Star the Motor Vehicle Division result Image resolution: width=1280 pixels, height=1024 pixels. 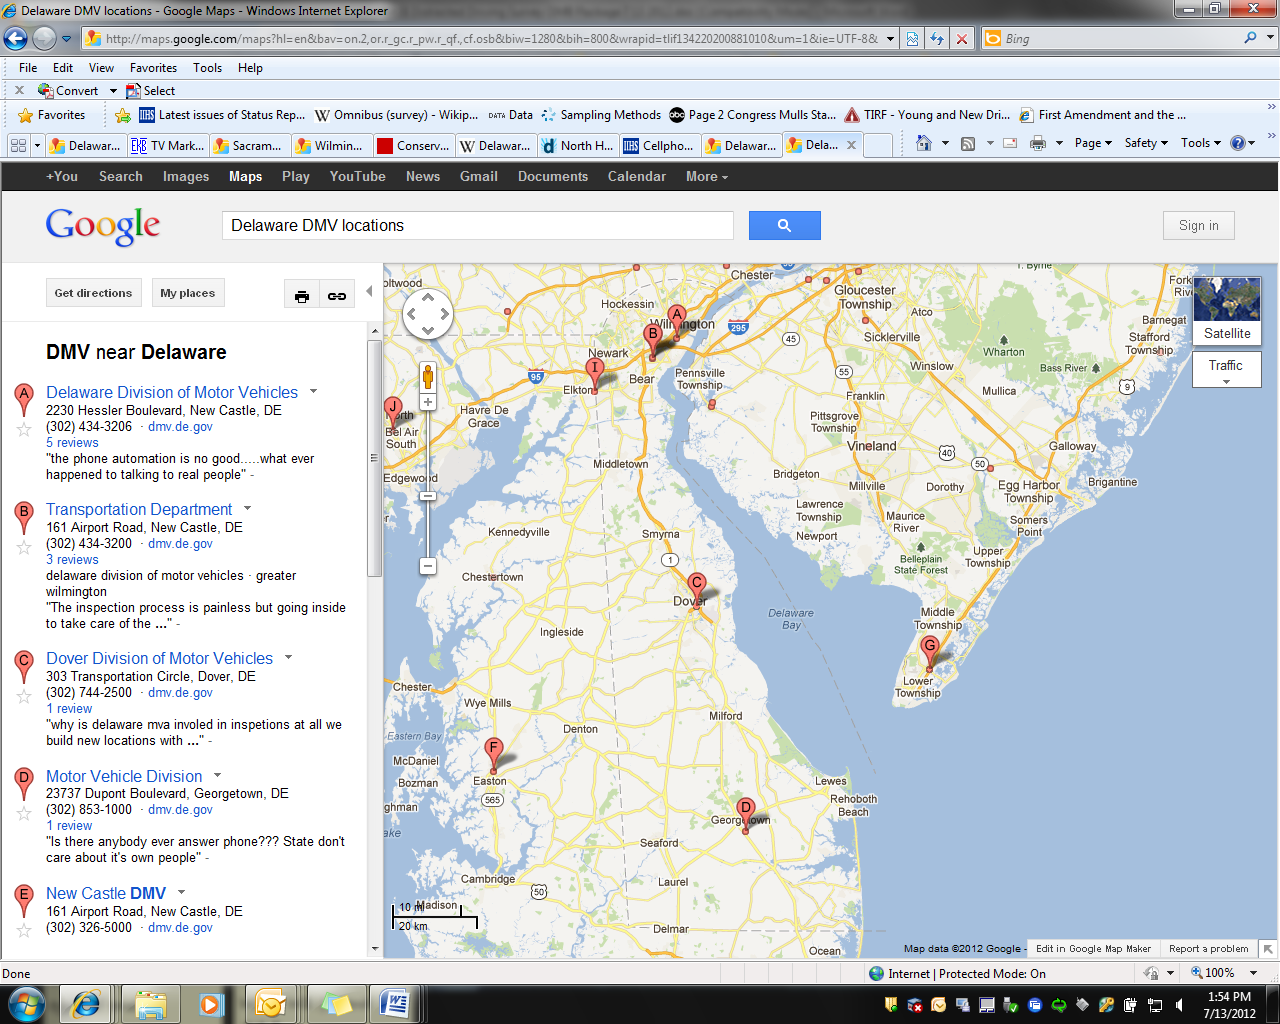click(24, 813)
